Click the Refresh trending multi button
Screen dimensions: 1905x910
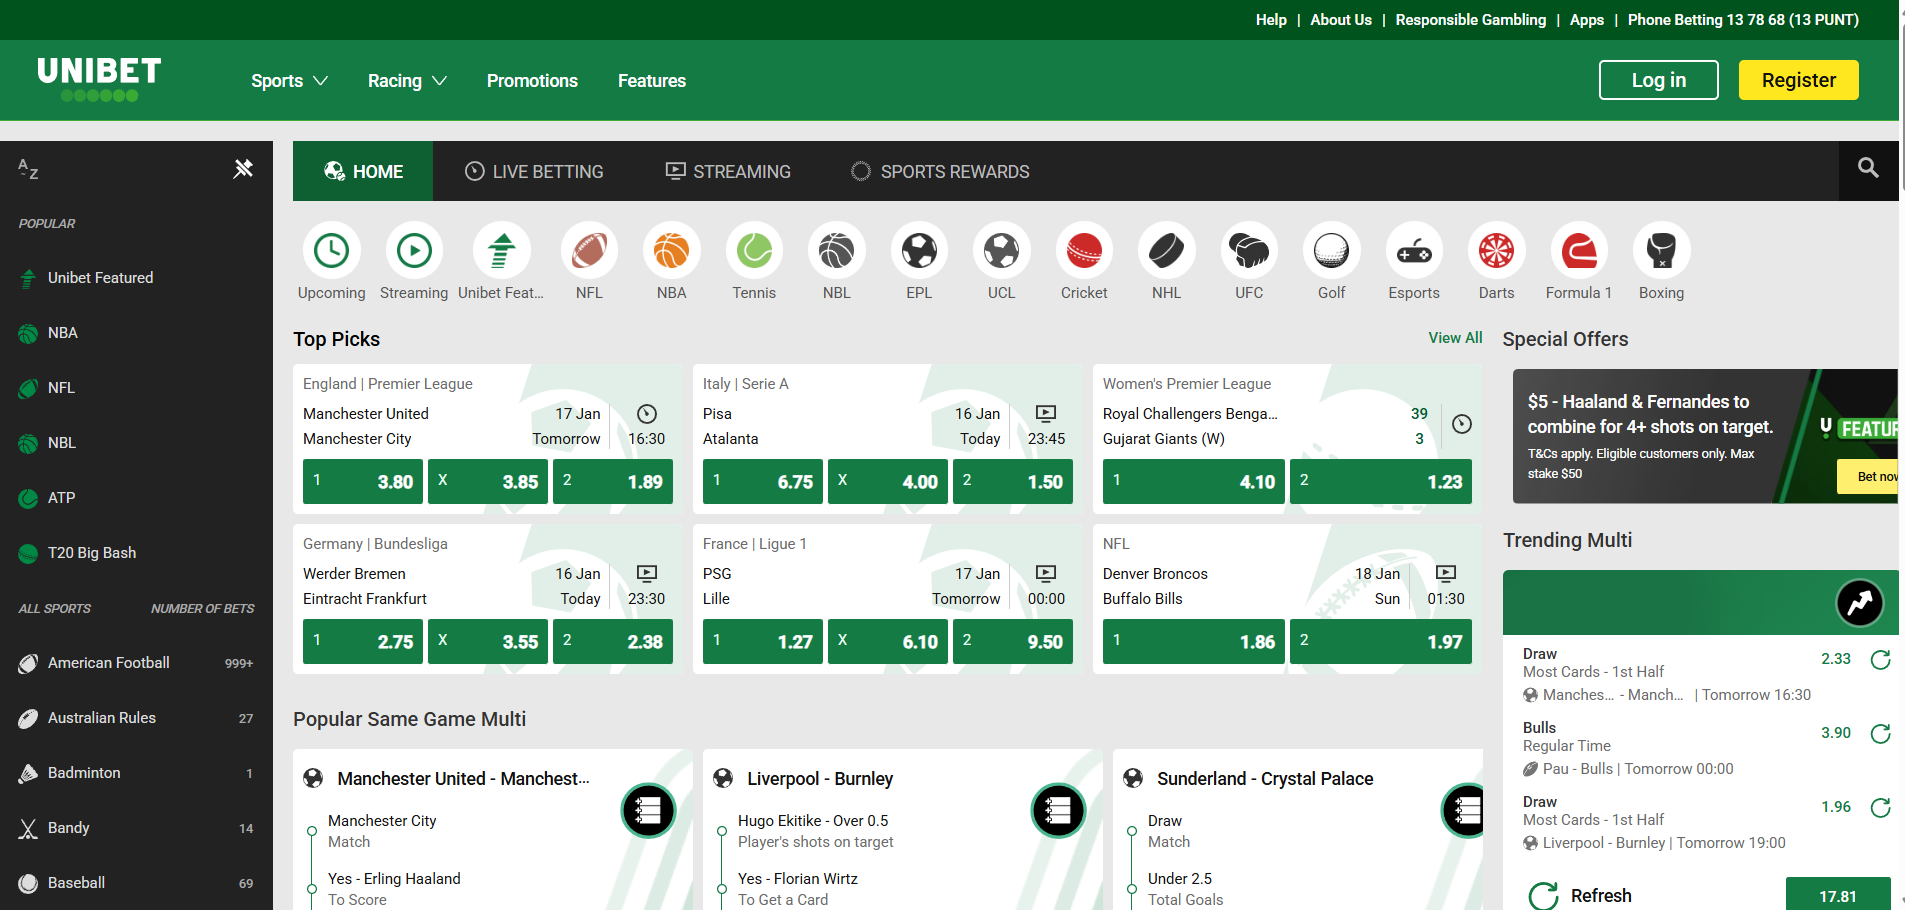click(x=1580, y=896)
